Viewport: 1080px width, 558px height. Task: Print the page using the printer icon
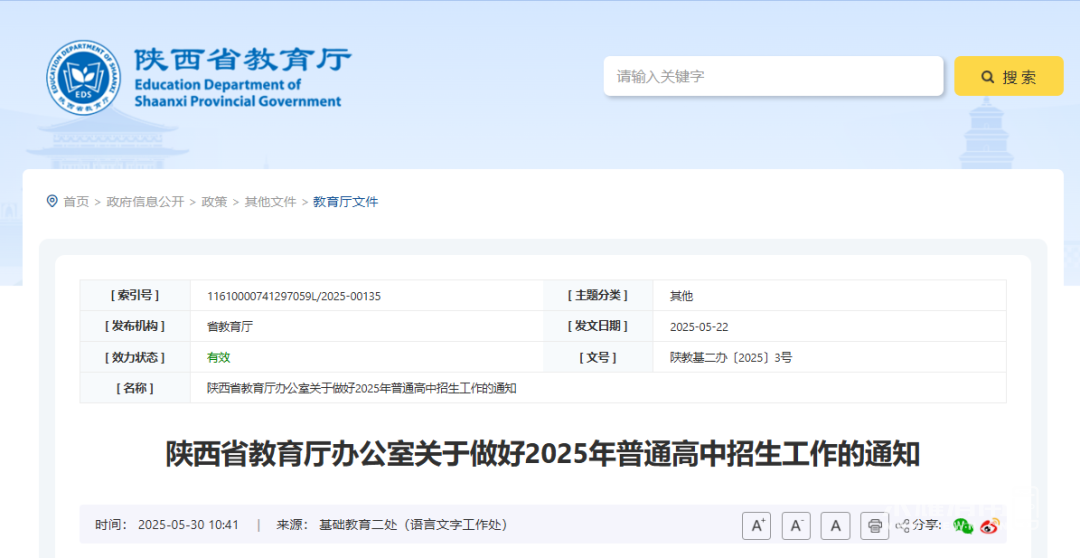pos(875,525)
